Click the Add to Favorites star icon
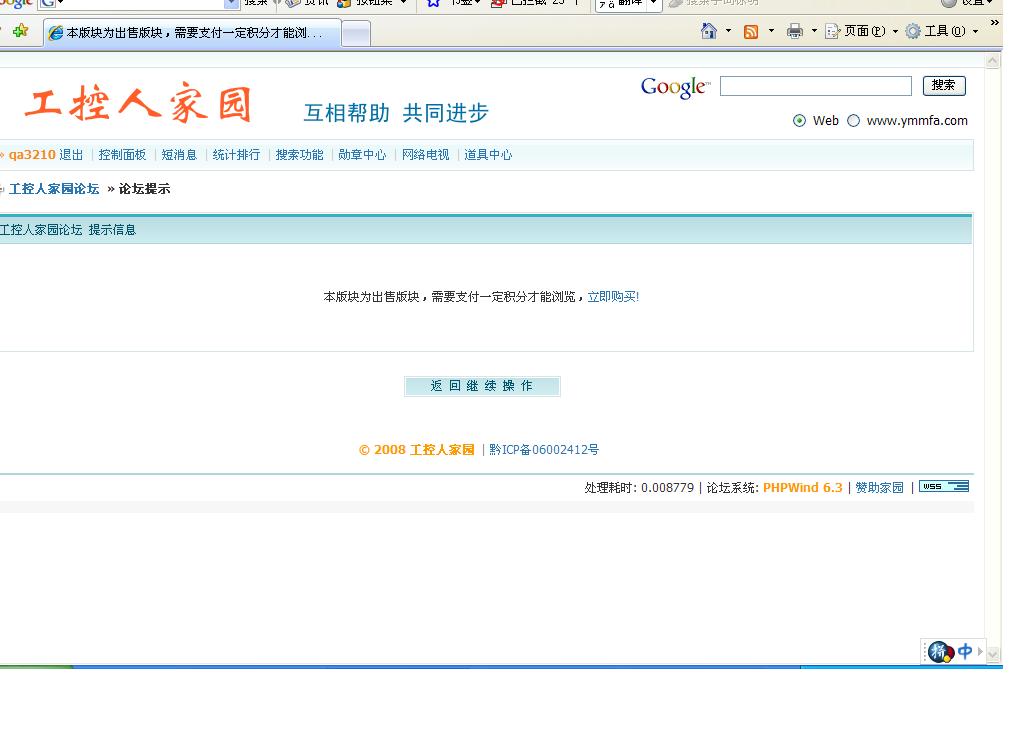This screenshot has height=742, width=1024. coord(21,32)
